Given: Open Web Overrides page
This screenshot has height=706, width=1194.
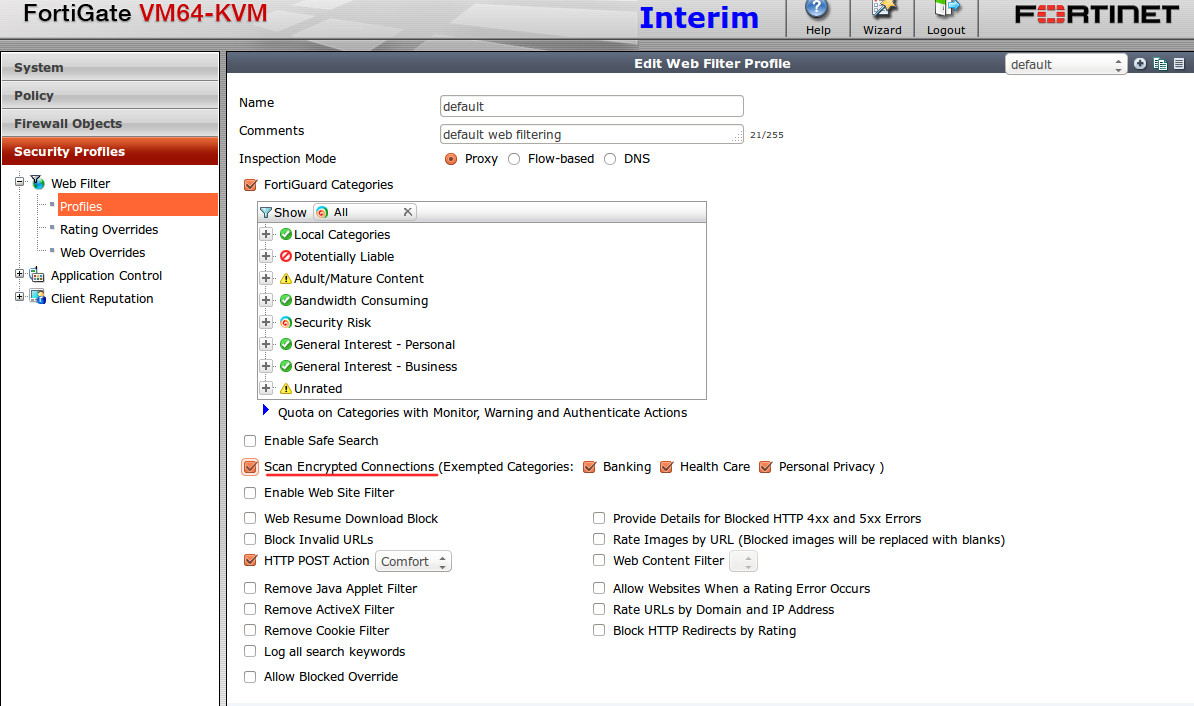Looking at the screenshot, I should tap(102, 252).
